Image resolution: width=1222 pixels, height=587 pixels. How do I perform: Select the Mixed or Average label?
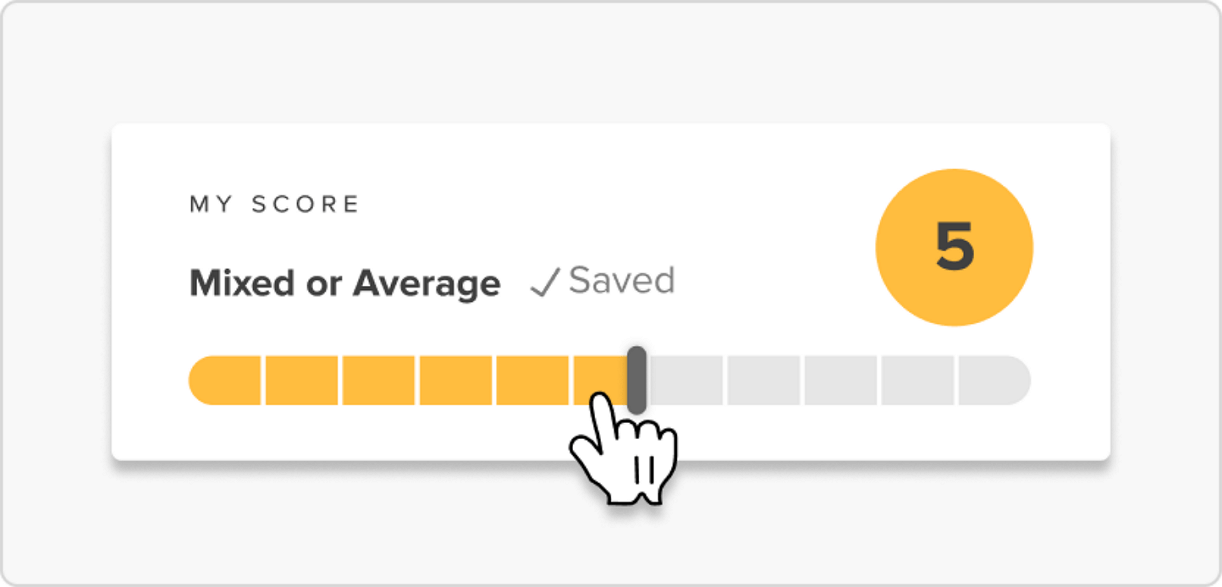pos(345,284)
